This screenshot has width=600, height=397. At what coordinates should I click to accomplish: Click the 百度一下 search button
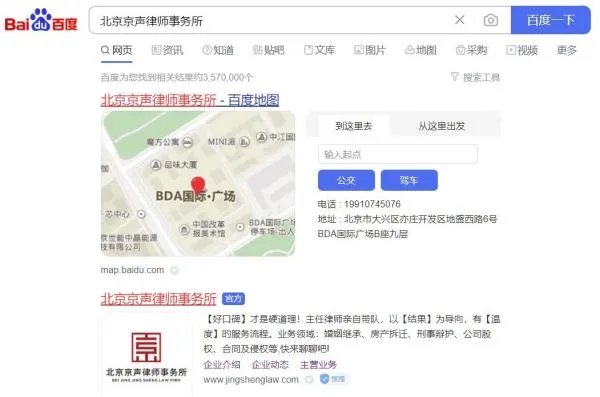pos(550,20)
